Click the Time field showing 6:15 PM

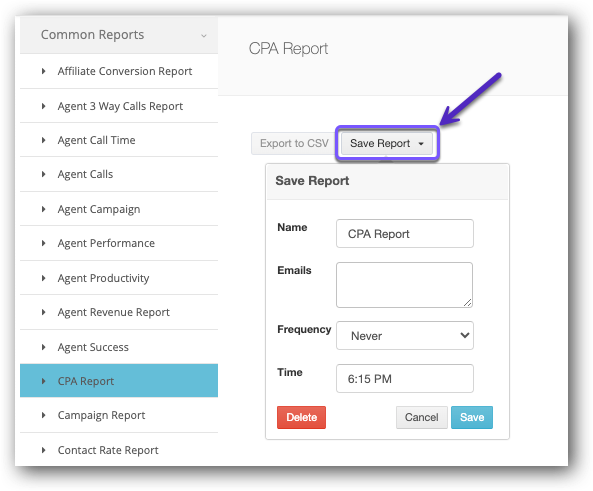coord(405,379)
